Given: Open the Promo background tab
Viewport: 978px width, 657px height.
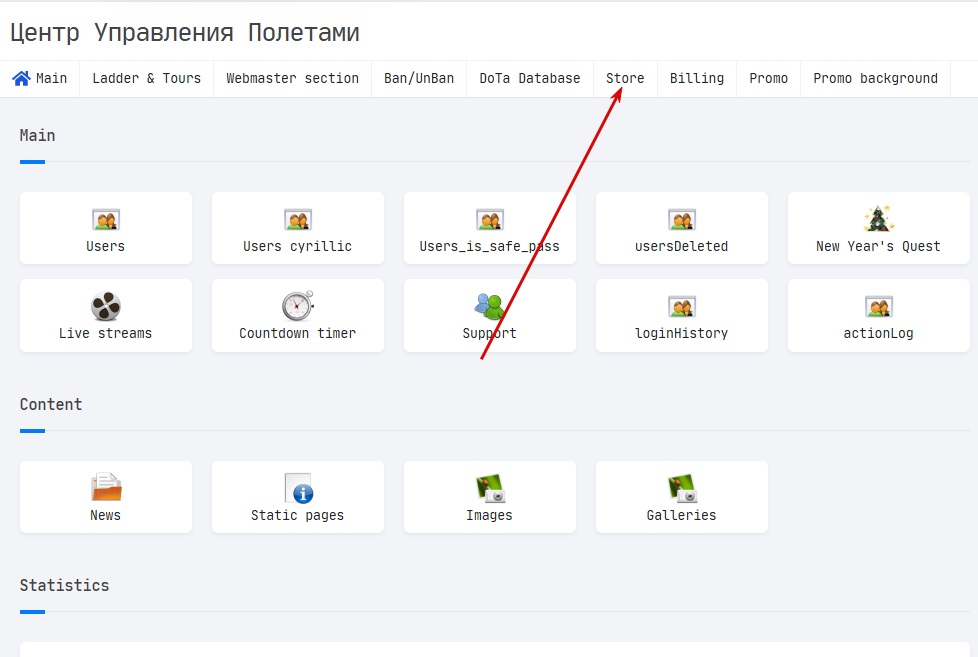Looking at the screenshot, I should [x=875, y=79].
